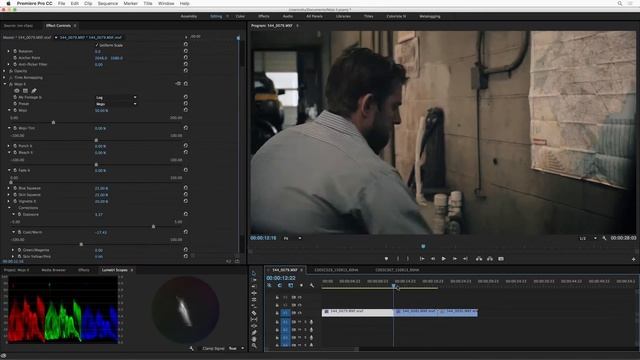
Task: Toggle animation stopwatch for Rotation
Action: click(15, 51)
